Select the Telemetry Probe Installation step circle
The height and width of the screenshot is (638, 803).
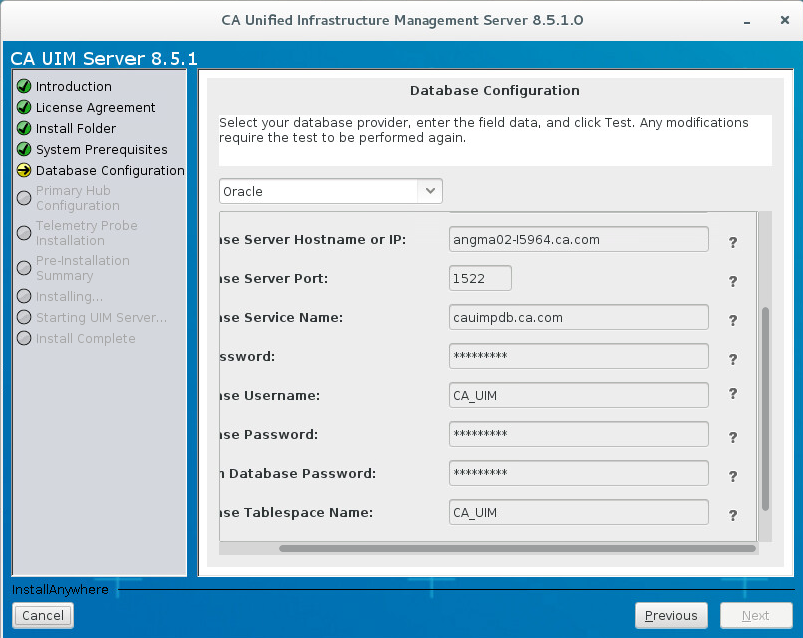point(22,232)
